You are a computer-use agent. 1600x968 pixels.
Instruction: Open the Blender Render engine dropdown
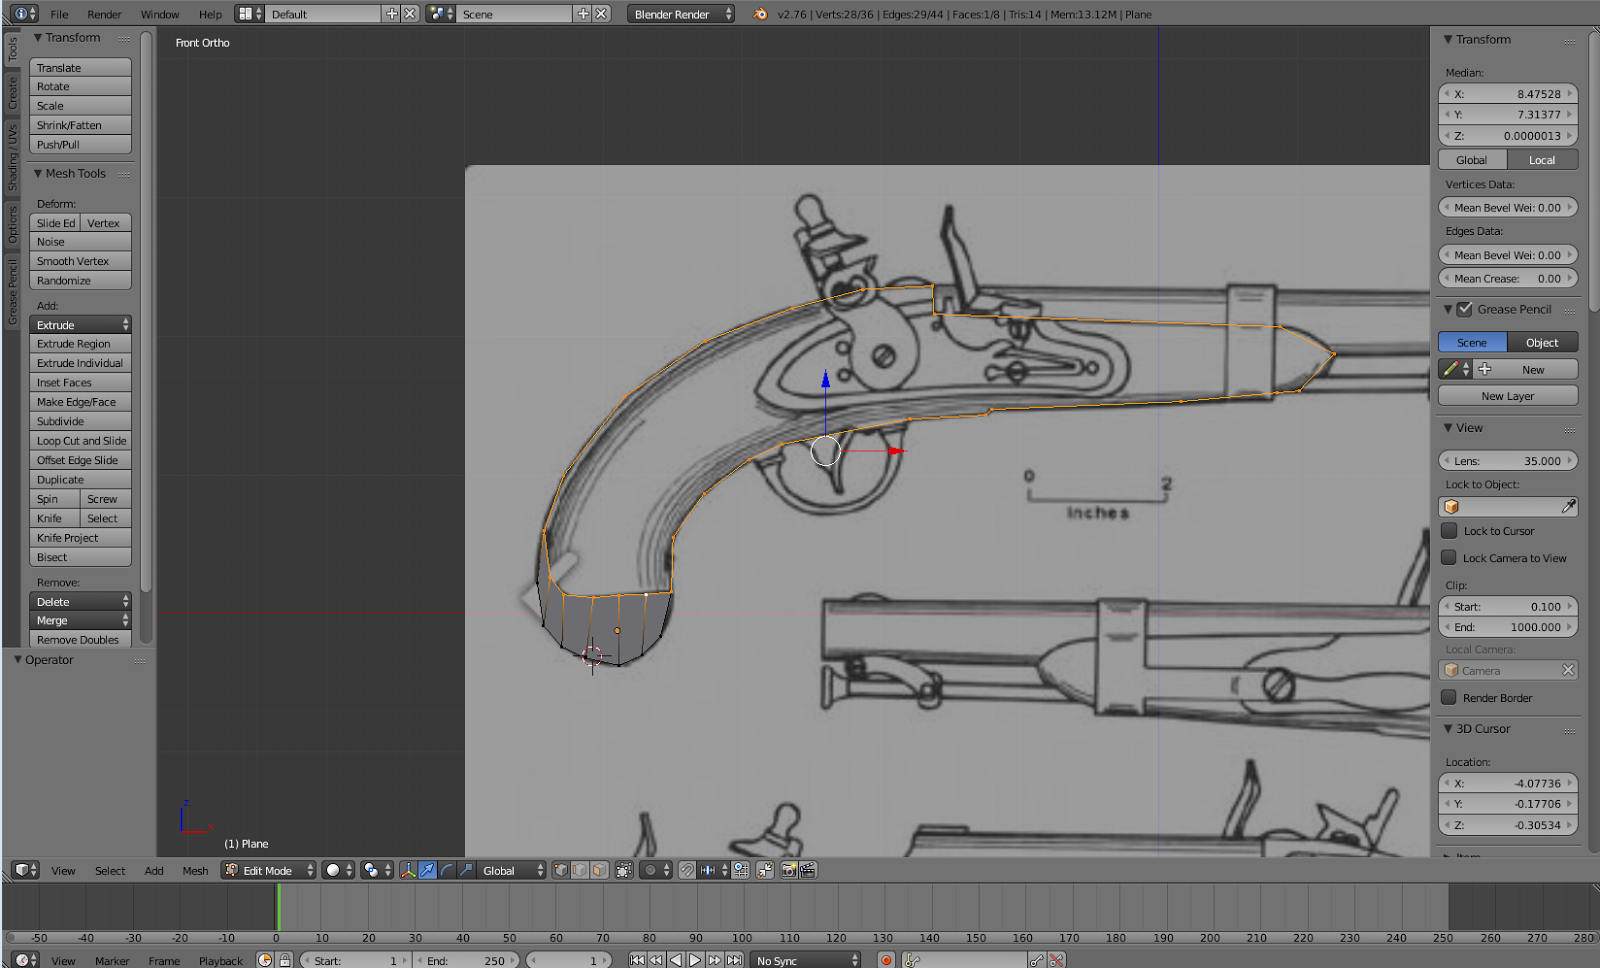click(680, 14)
